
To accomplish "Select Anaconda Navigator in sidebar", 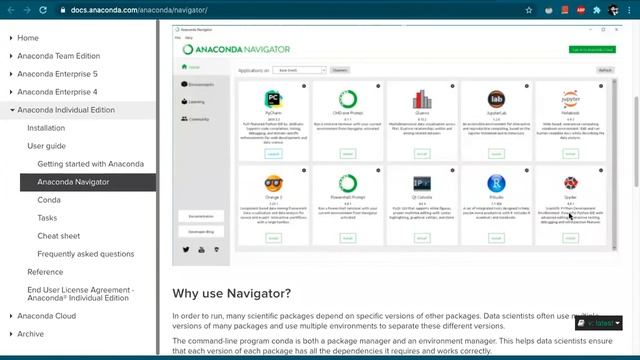I will [88, 182].
